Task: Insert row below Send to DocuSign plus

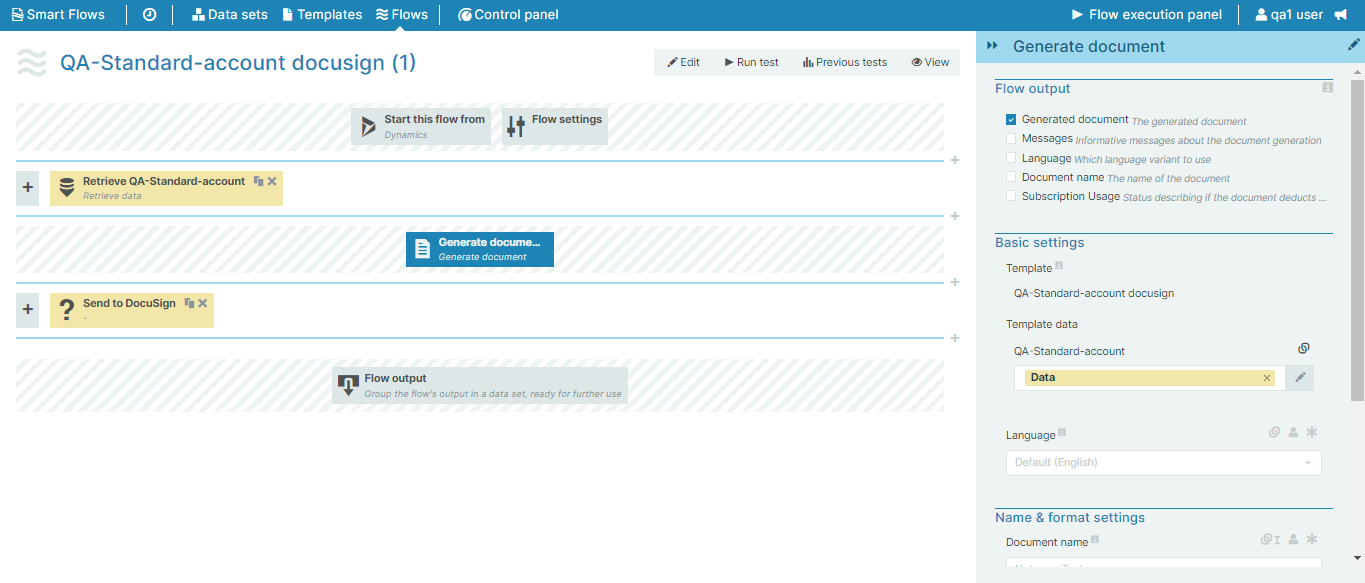Action: [x=955, y=338]
